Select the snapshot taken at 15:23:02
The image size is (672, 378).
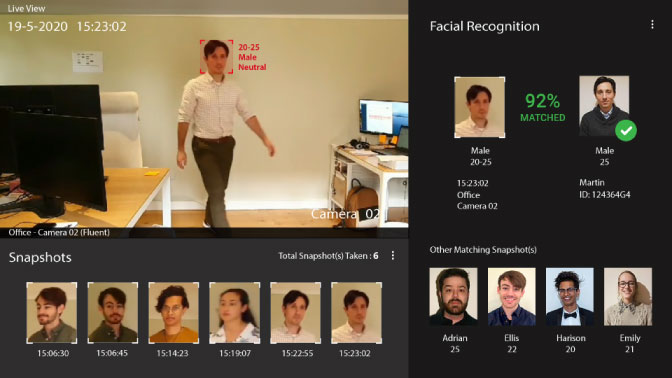(356, 313)
